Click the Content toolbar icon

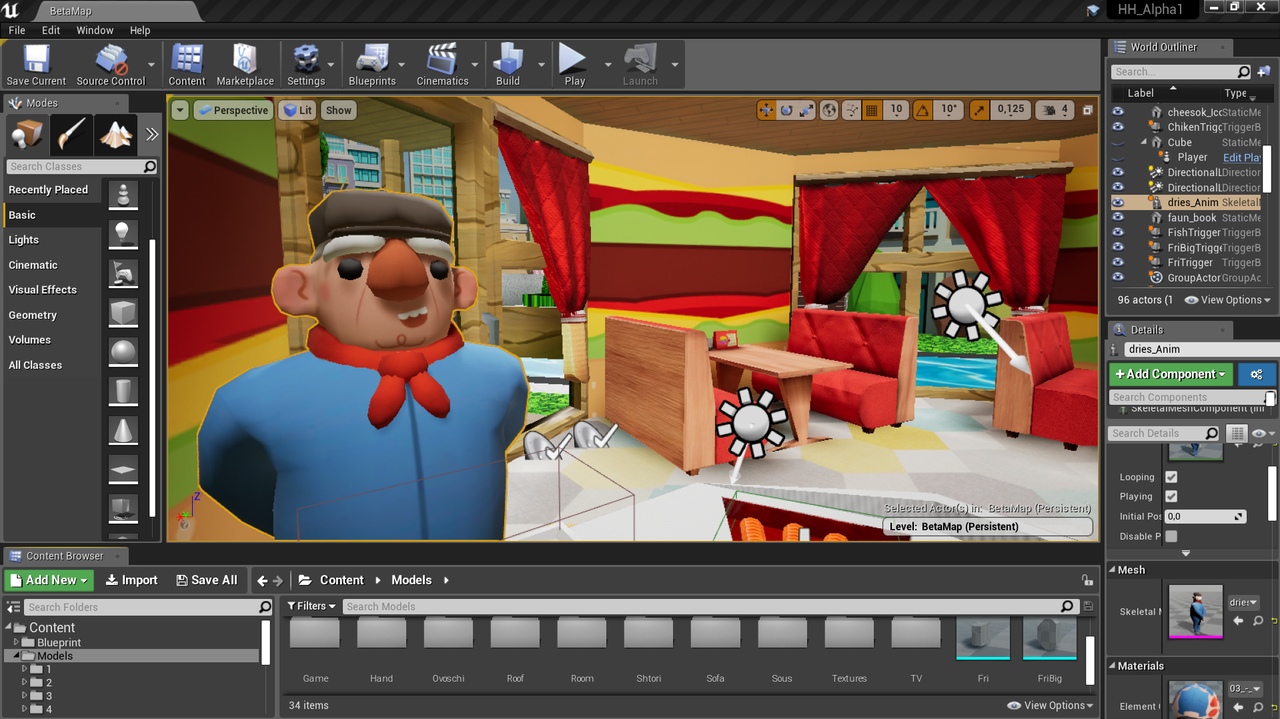point(186,65)
